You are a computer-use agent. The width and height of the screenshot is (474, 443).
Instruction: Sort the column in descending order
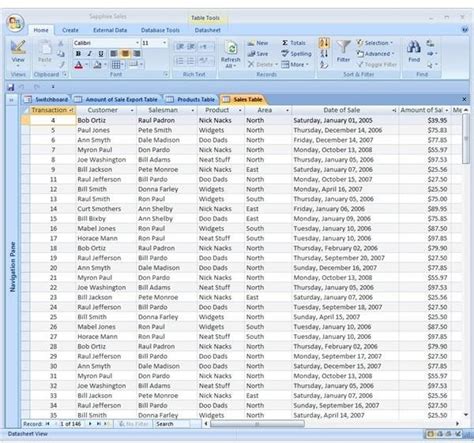click(x=324, y=53)
